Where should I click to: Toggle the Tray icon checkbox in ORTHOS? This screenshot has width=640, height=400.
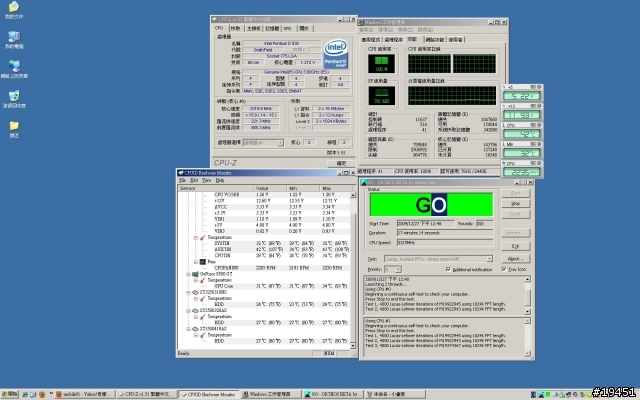click(x=504, y=269)
